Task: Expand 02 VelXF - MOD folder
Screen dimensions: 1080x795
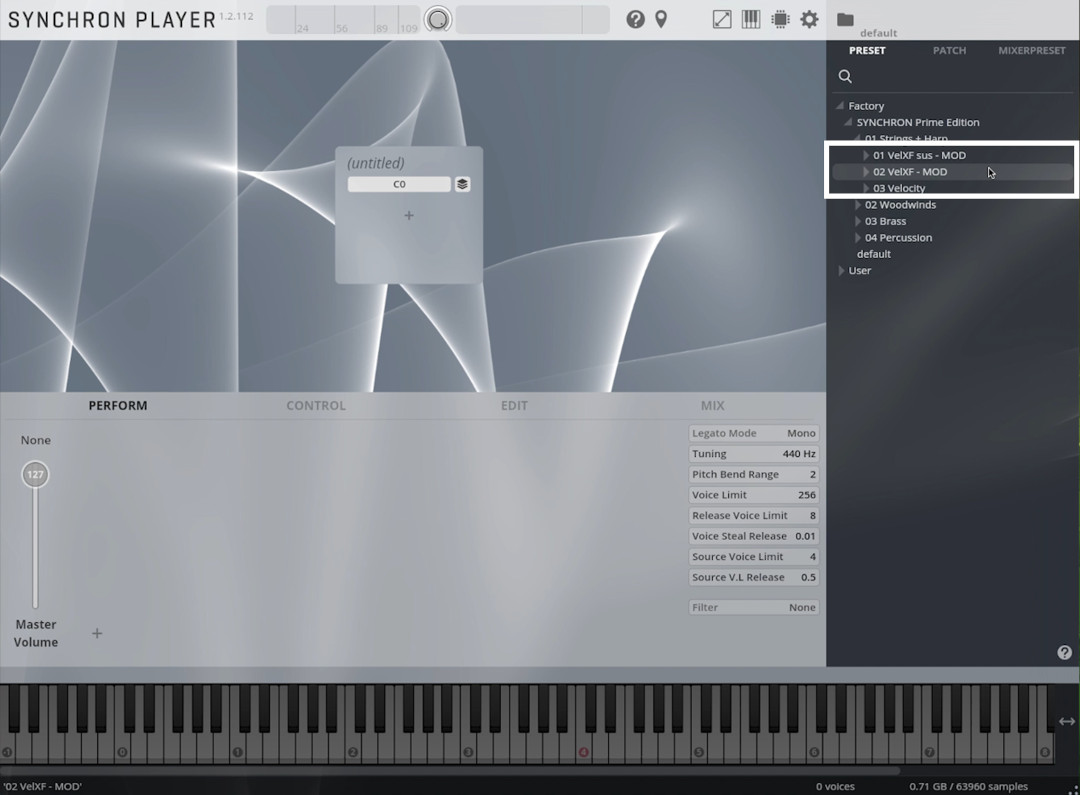Action: (866, 172)
